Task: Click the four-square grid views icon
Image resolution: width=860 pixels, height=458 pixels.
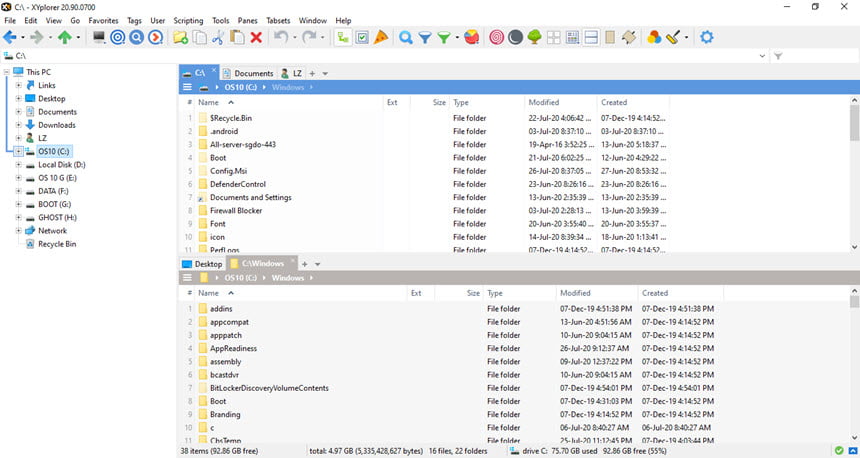Action: [x=554, y=37]
